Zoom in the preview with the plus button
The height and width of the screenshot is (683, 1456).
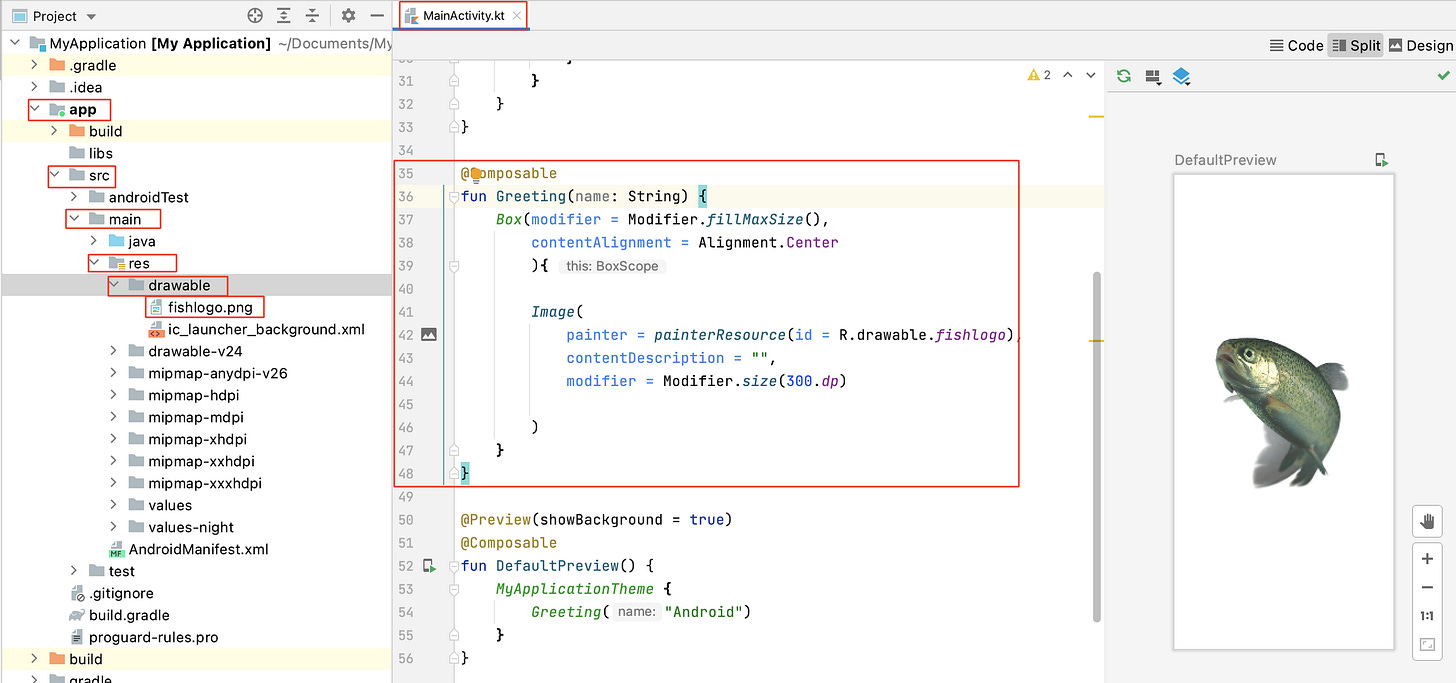pyautogui.click(x=1427, y=558)
